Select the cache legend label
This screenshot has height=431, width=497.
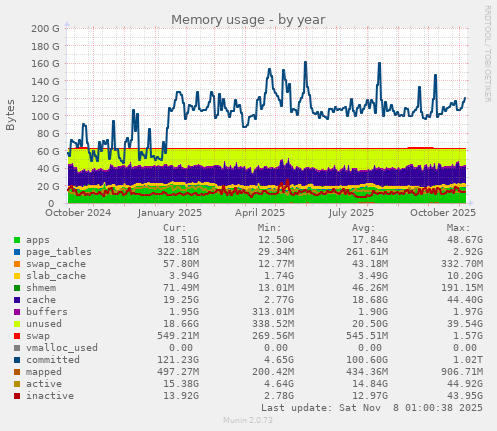coord(41,300)
